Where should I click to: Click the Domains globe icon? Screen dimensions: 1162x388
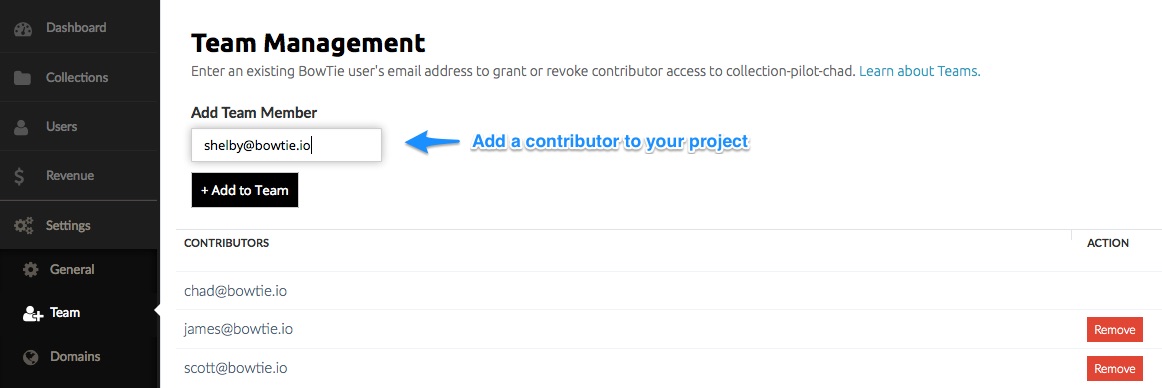pyautogui.click(x=30, y=357)
